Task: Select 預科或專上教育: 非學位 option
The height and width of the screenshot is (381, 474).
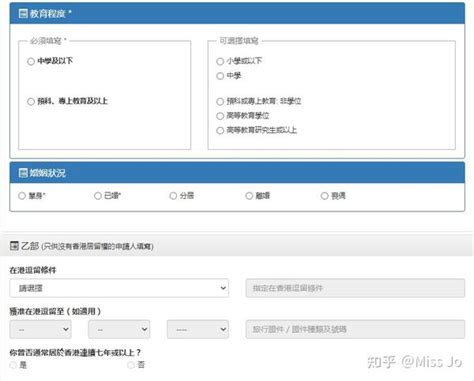Action: coord(220,101)
